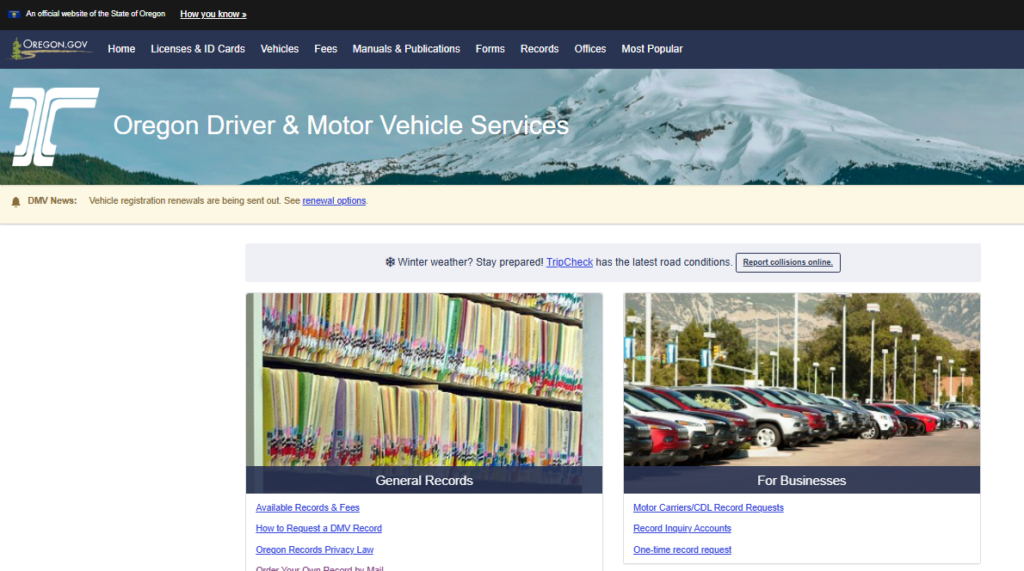Click Oregon Driver & Motor Vehicle Services title
The height and width of the screenshot is (571, 1024).
click(x=340, y=126)
